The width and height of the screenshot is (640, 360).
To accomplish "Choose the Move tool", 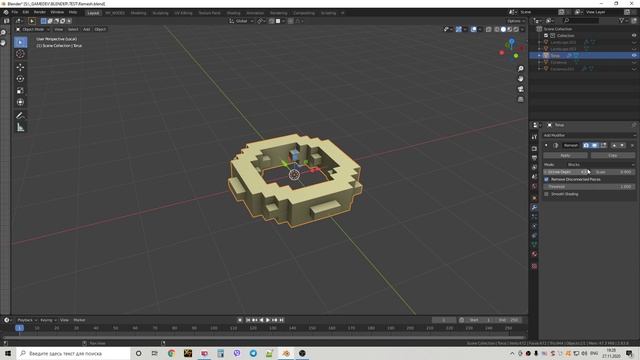I will (x=20, y=67).
